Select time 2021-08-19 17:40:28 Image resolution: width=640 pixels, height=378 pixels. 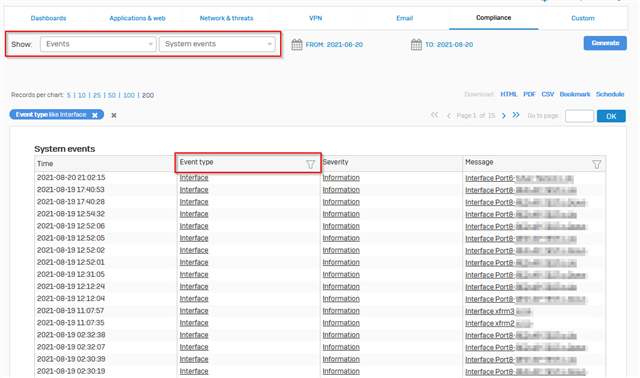point(71,202)
